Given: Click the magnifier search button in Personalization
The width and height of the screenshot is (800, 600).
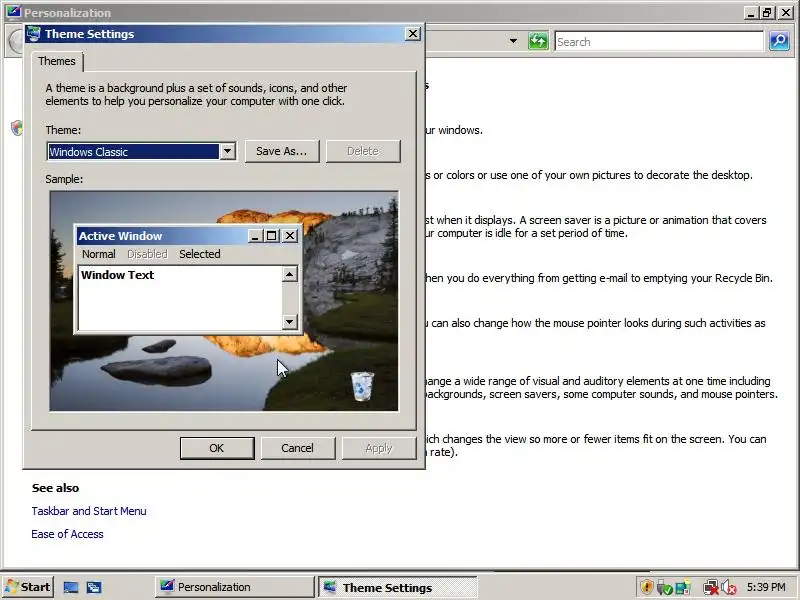Looking at the screenshot, I should click(x=779, y=41).
